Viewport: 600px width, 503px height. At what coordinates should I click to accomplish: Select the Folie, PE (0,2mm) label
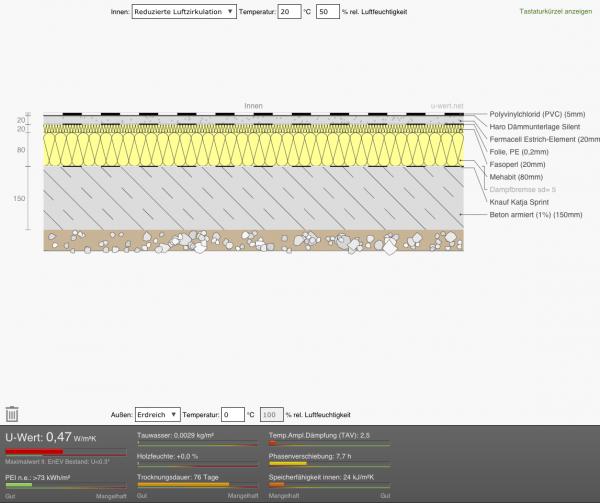coord(523,152)
